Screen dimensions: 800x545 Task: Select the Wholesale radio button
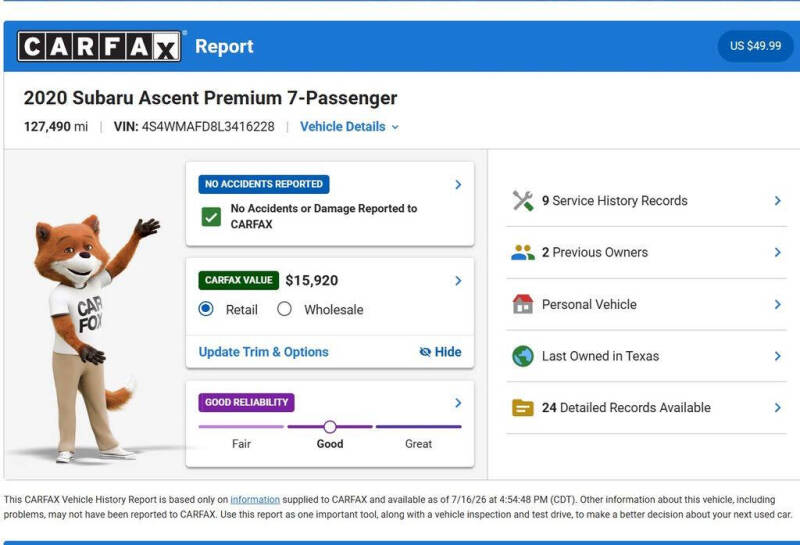[284, 309]
